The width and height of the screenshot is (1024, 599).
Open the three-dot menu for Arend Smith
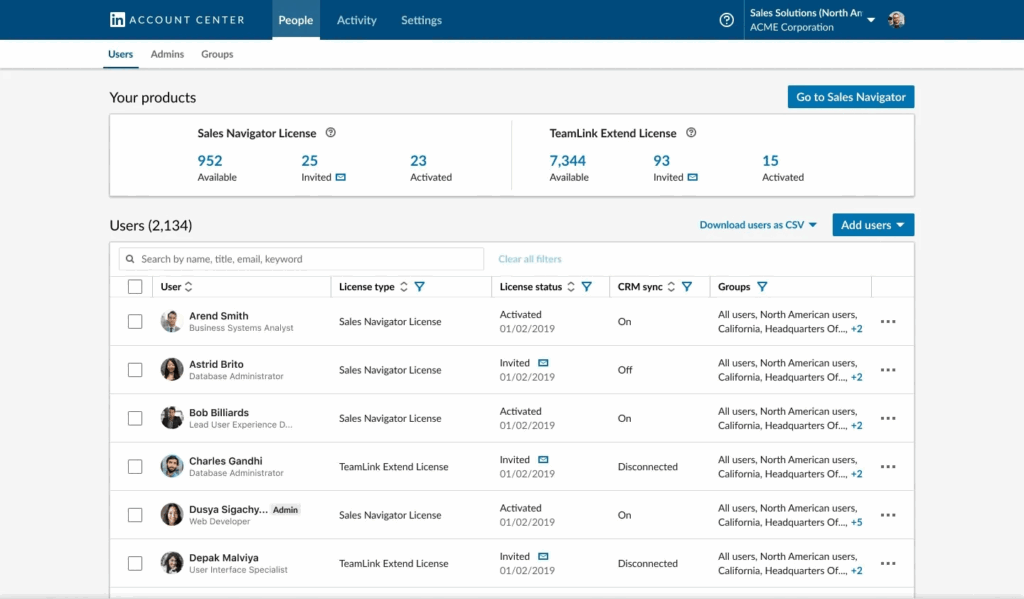888,322
